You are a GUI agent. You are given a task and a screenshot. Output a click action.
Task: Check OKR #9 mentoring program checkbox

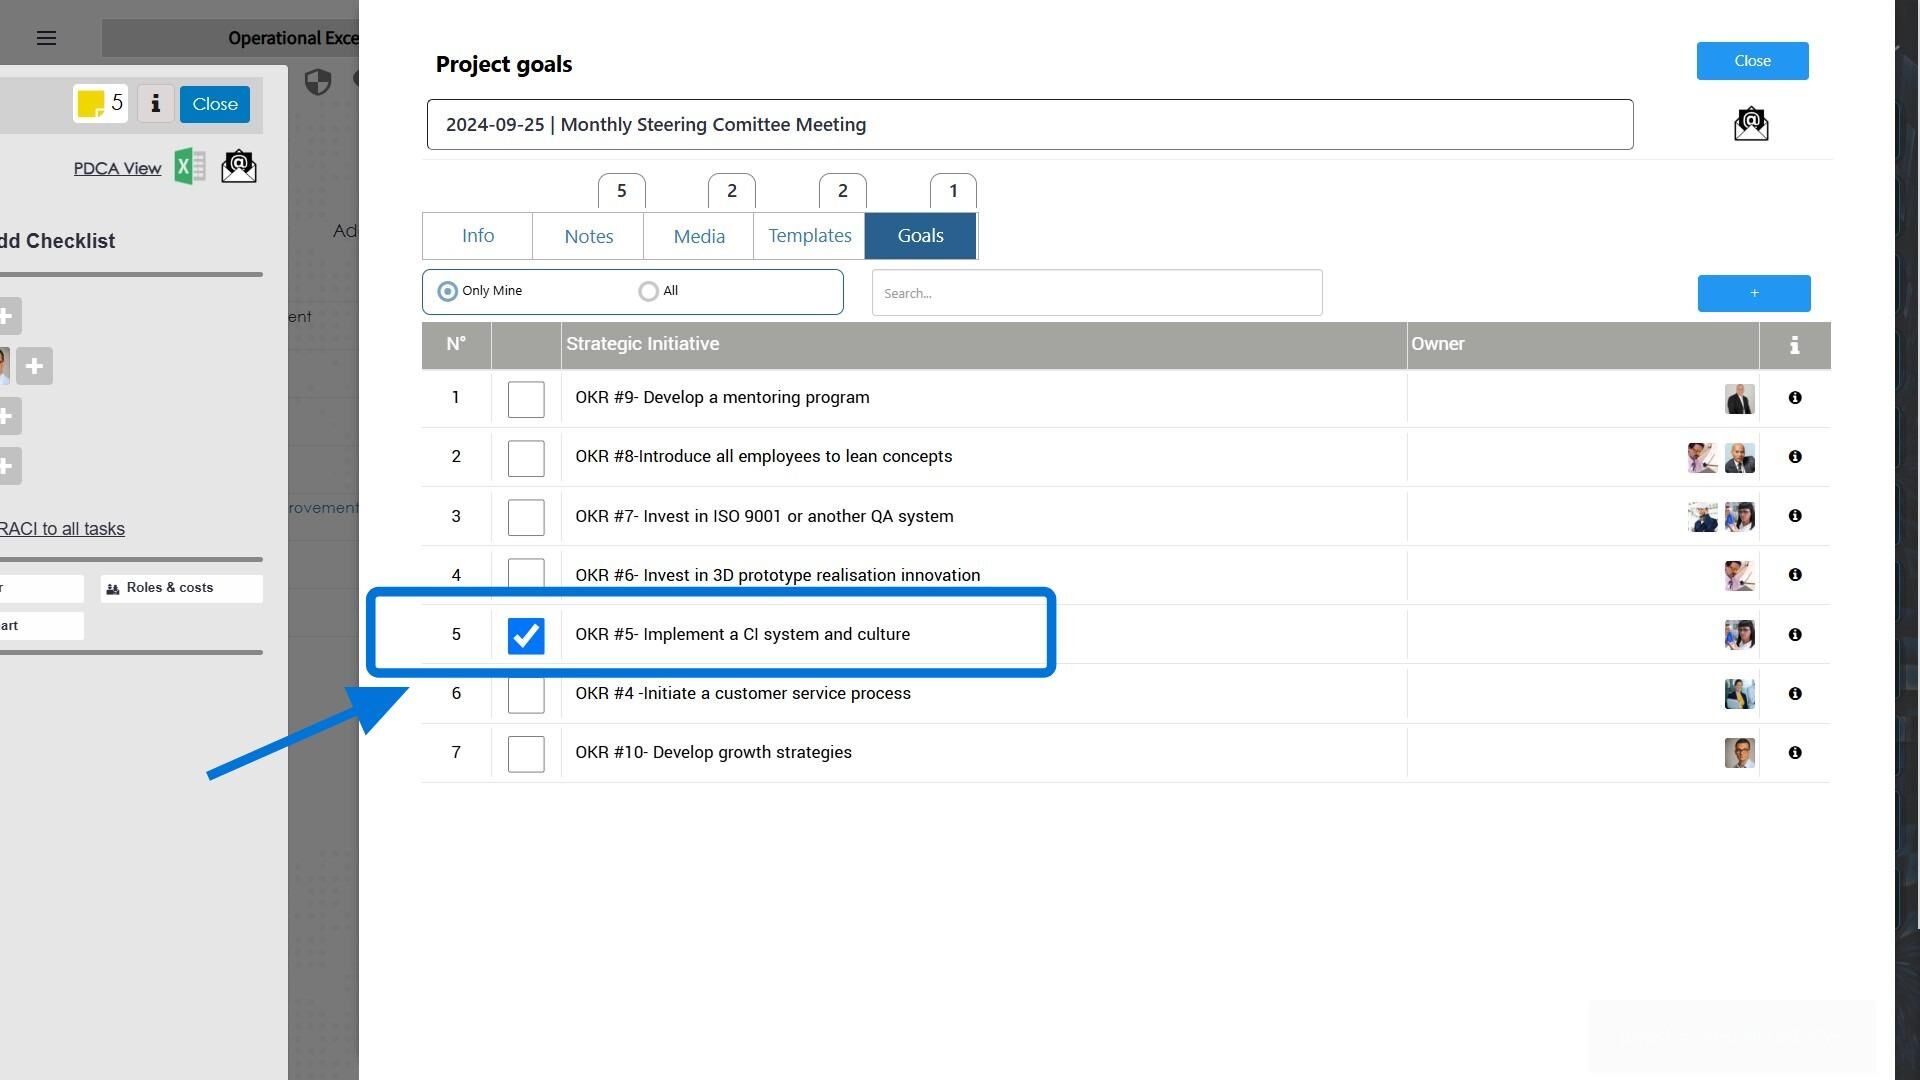[x=526, y=399]
